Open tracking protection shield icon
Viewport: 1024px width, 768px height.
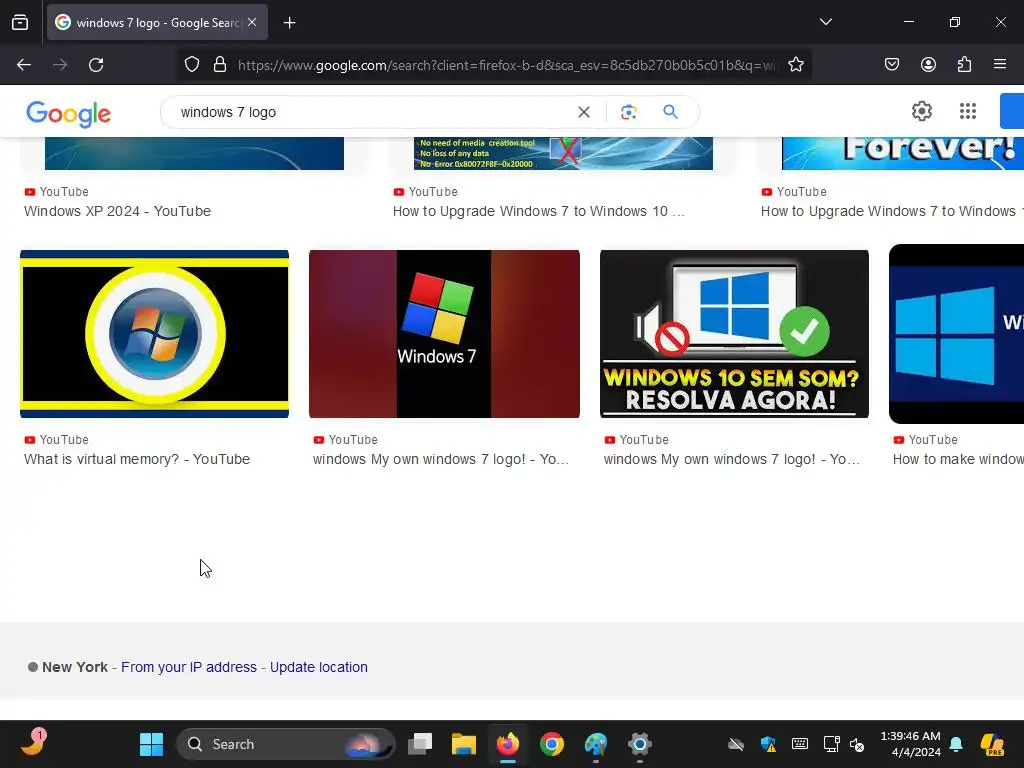[x=191, y=65]
